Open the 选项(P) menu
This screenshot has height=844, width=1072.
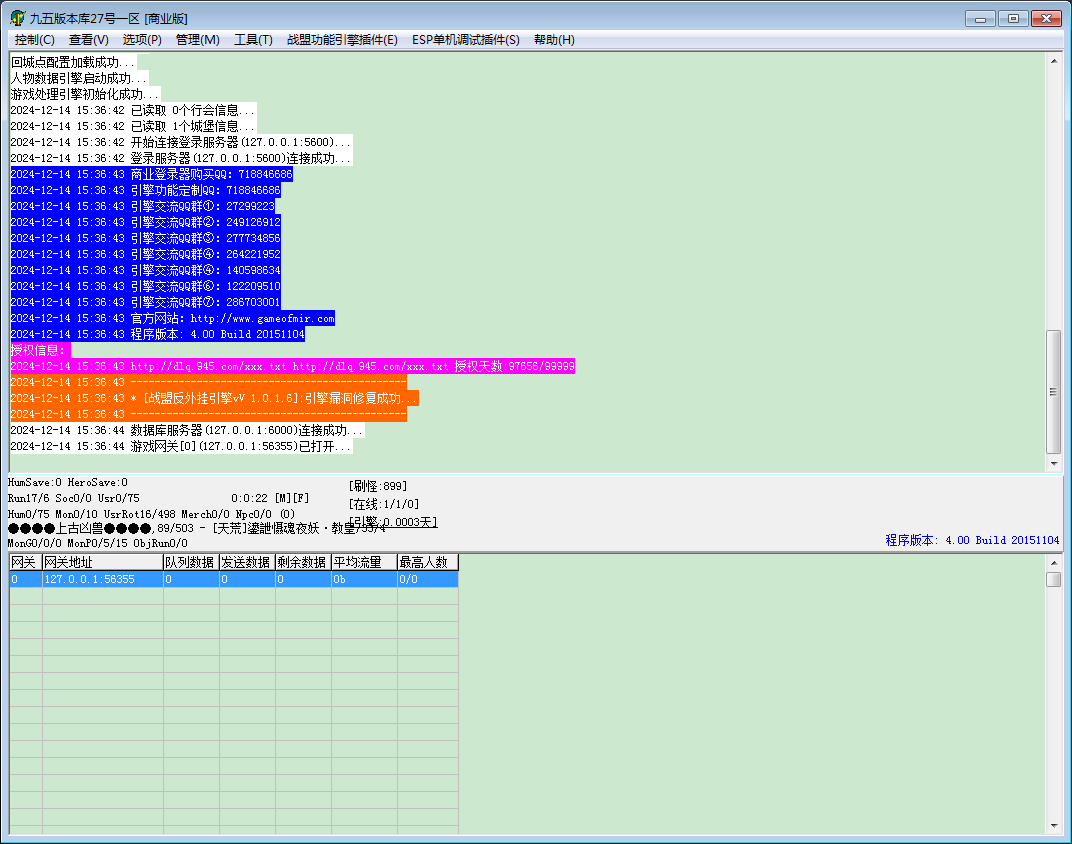142,40
